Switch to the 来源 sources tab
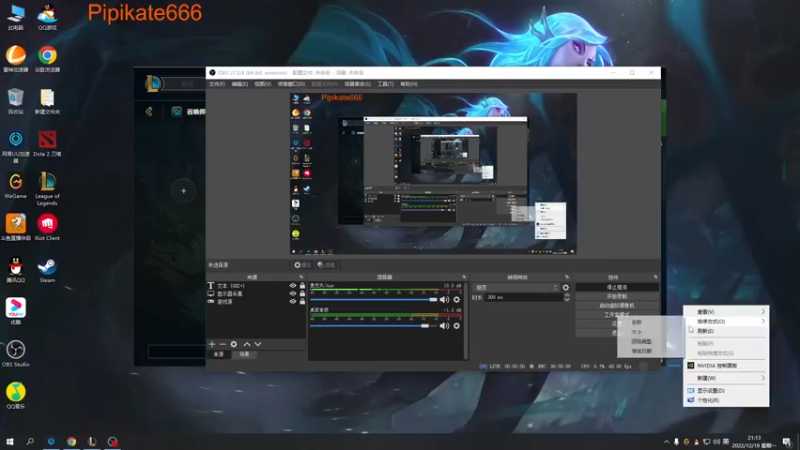The width and height of the screenshot is (800, 450). pyautogui.click(x=218, y=354)
